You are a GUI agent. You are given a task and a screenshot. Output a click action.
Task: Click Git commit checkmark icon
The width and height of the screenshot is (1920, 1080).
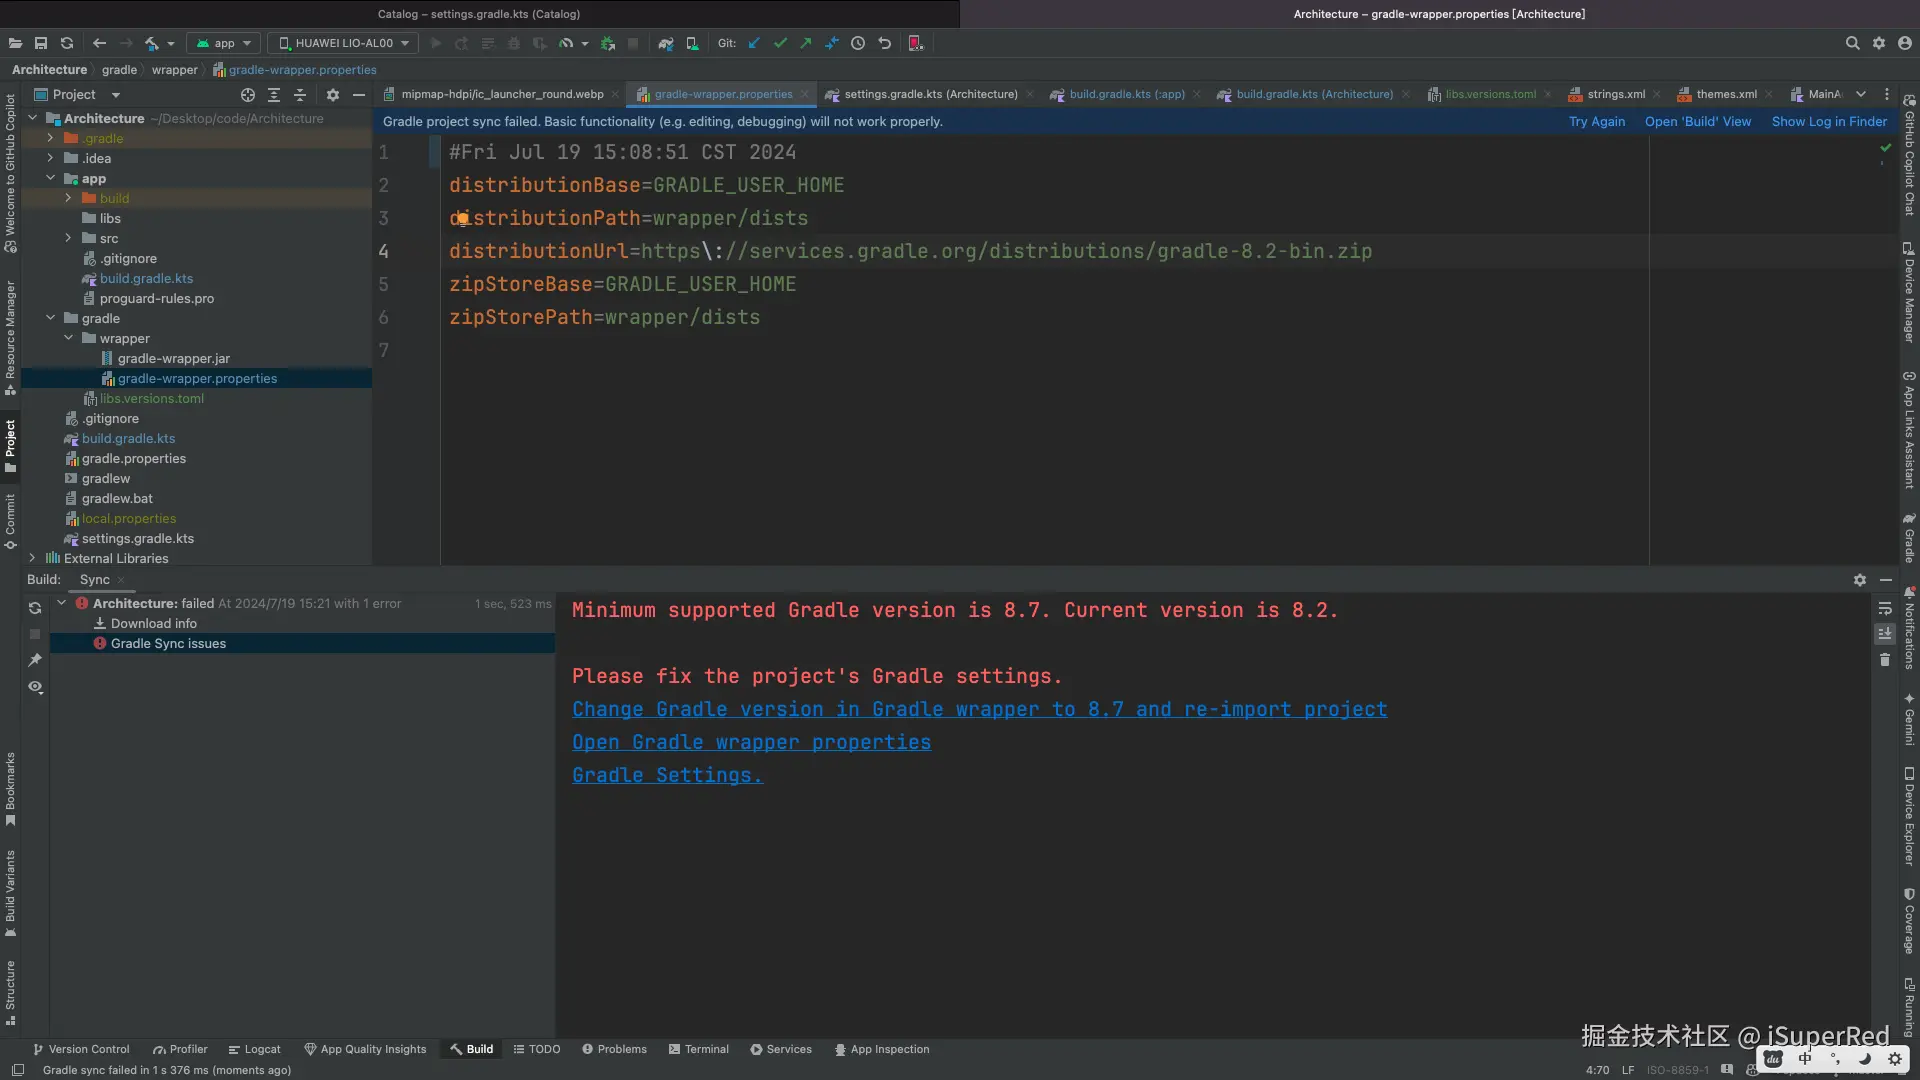[x=780, y=43]
